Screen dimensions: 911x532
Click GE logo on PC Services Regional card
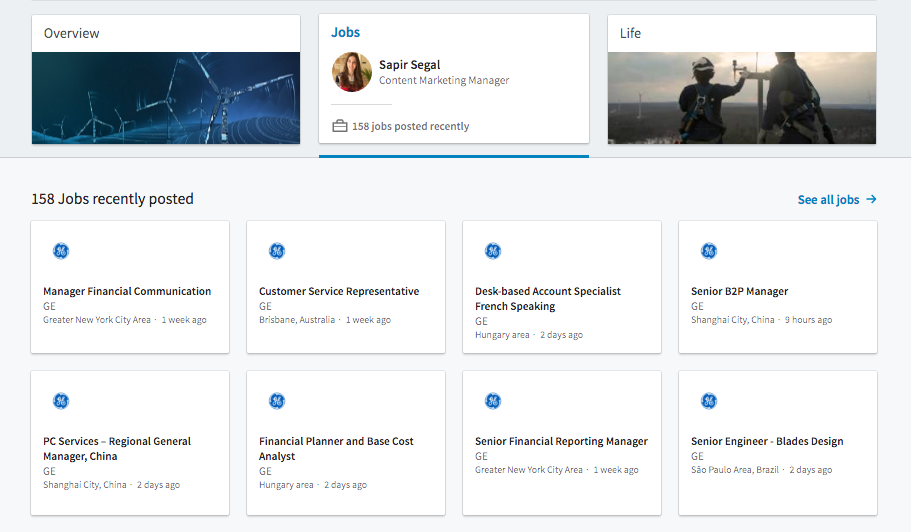pyautogui.click(x=61, y=401)
